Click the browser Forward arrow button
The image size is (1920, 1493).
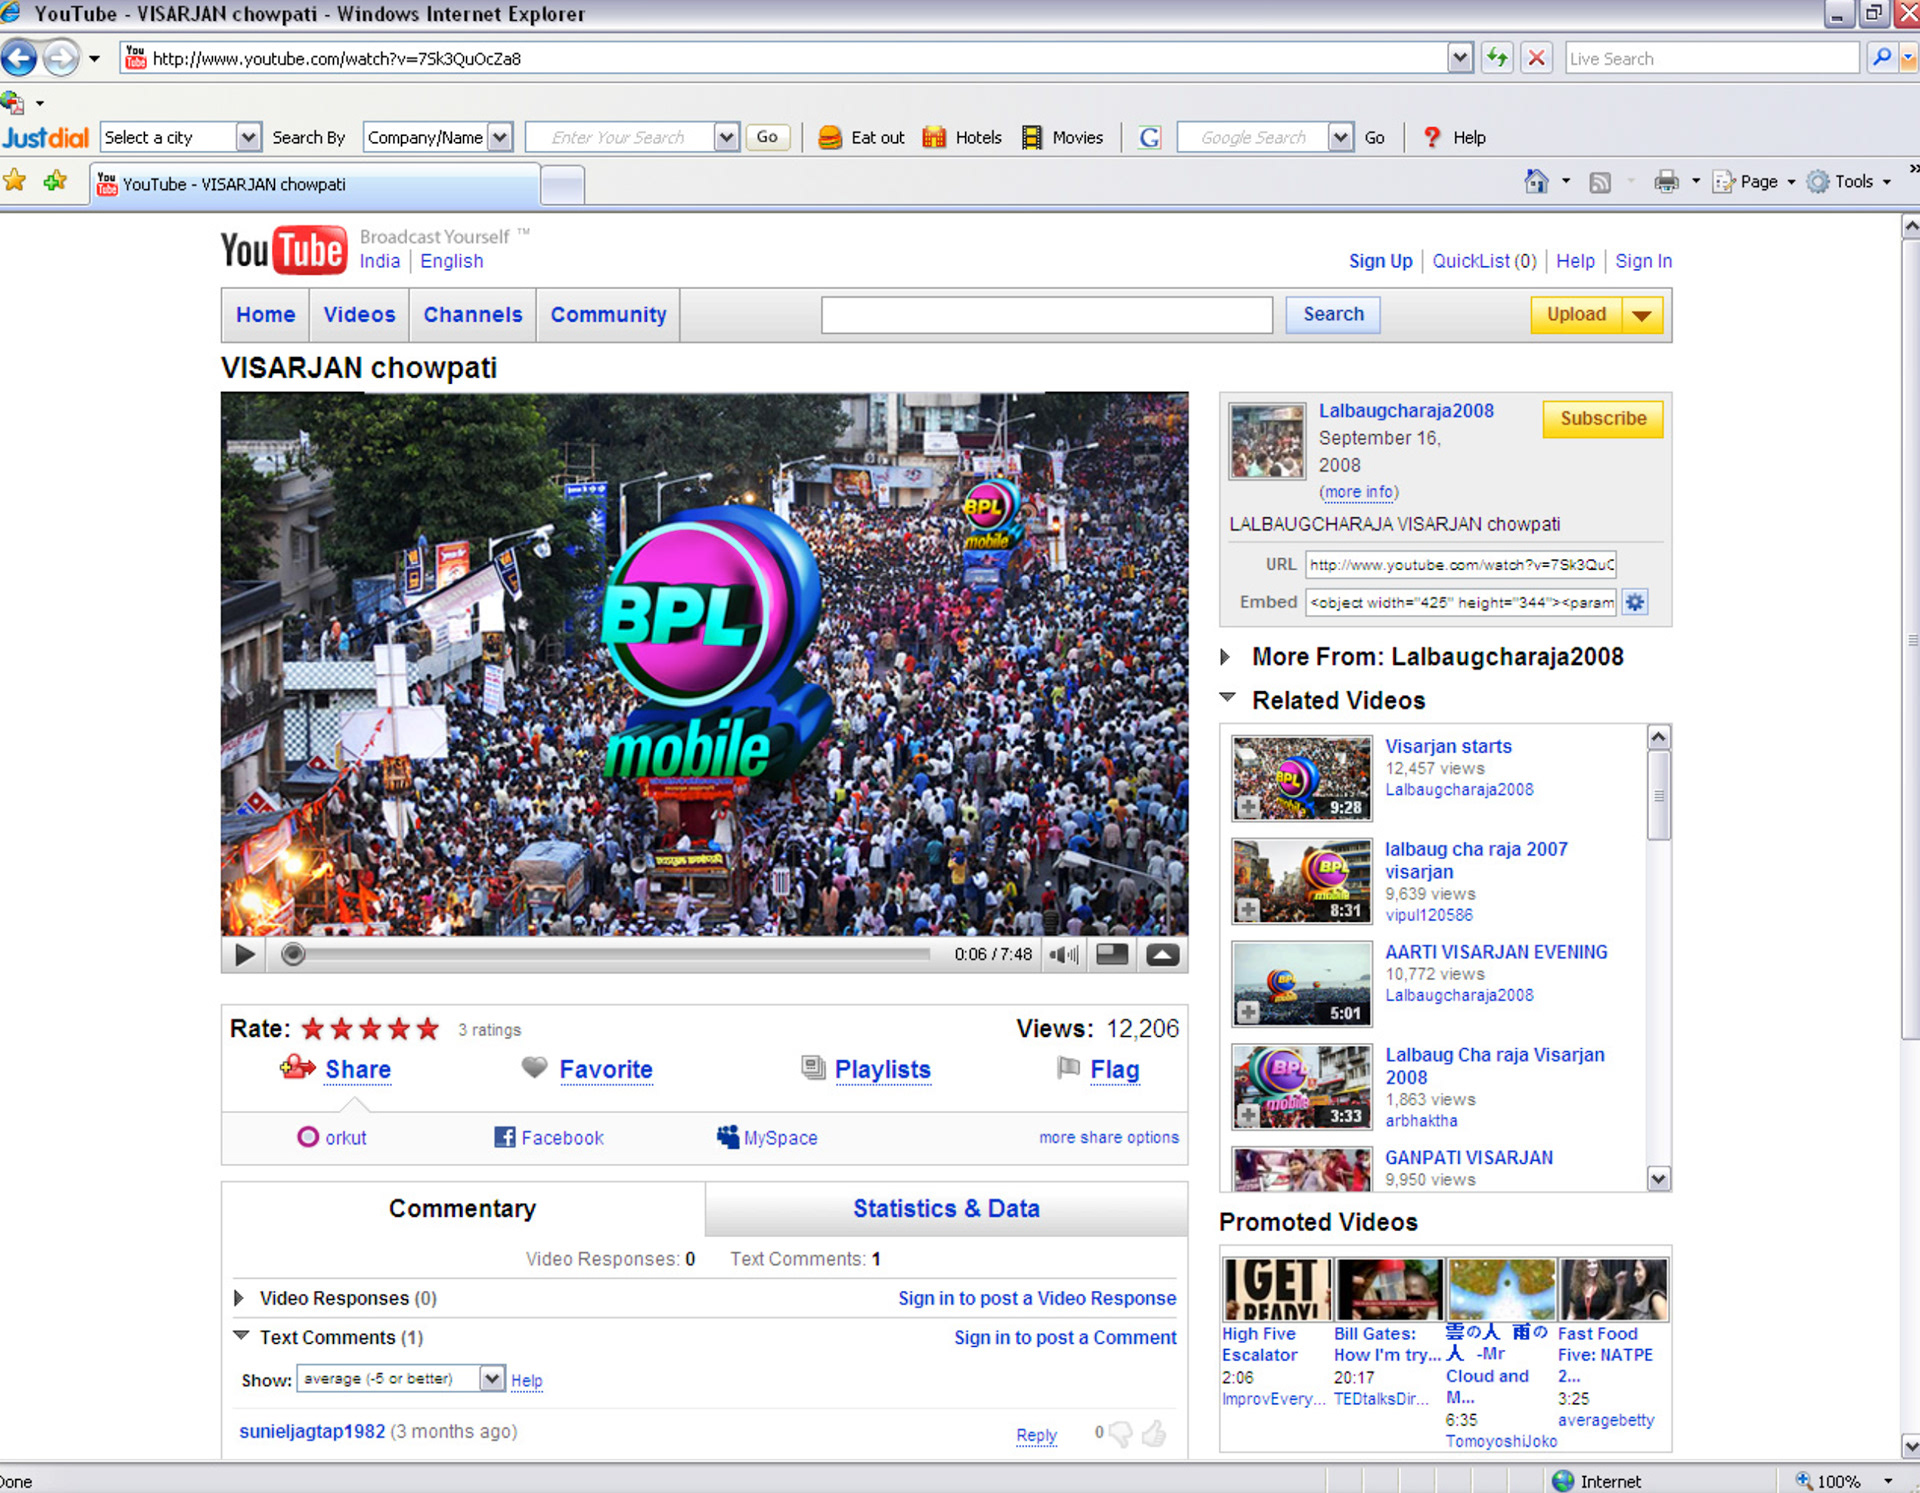[61, 58]
